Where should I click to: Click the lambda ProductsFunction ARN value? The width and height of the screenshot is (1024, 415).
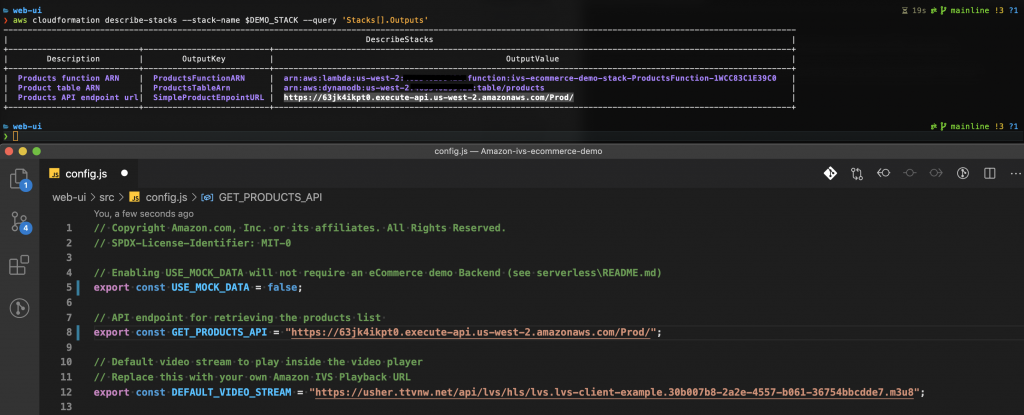coord(530,78)
